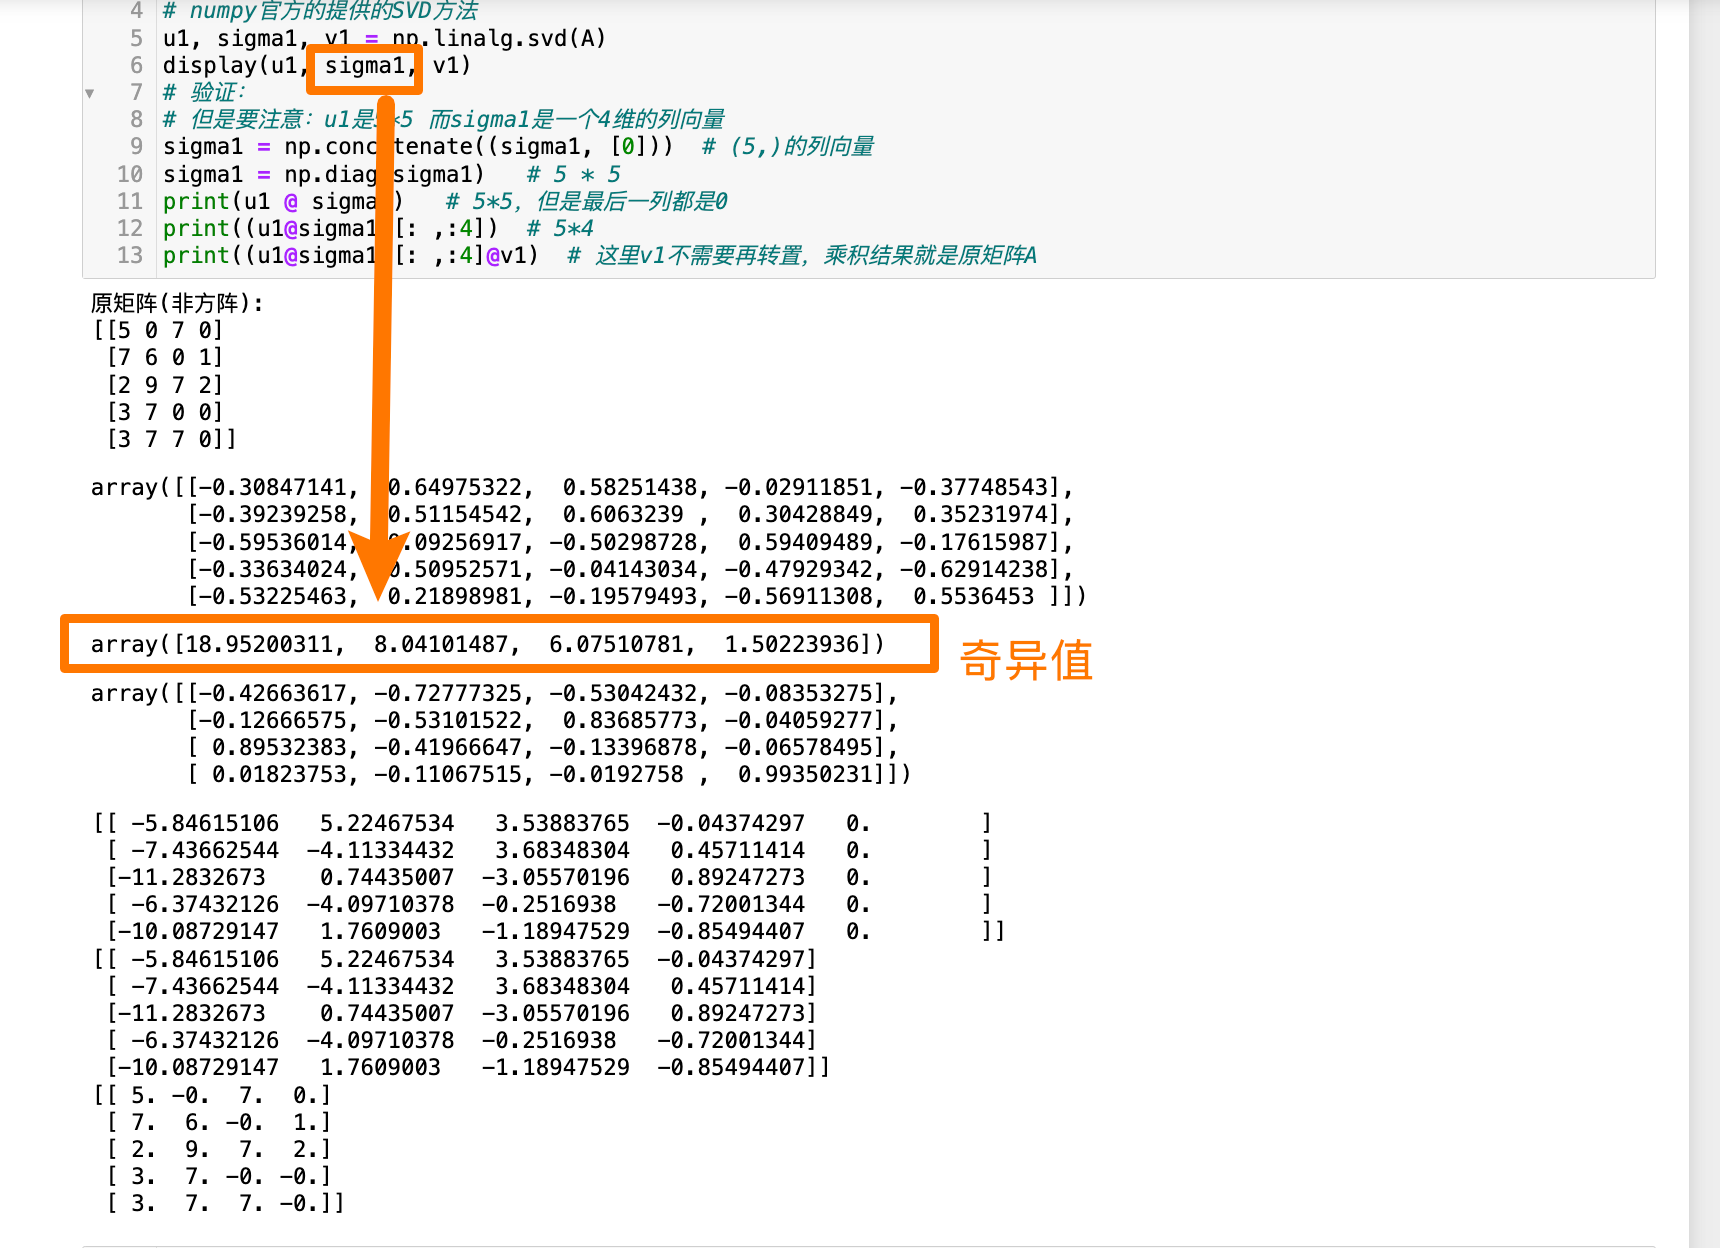The image size is (1720, 1248).
Task: Collapse the code fold arrow at line 7
Action: [x=90, y=93]
